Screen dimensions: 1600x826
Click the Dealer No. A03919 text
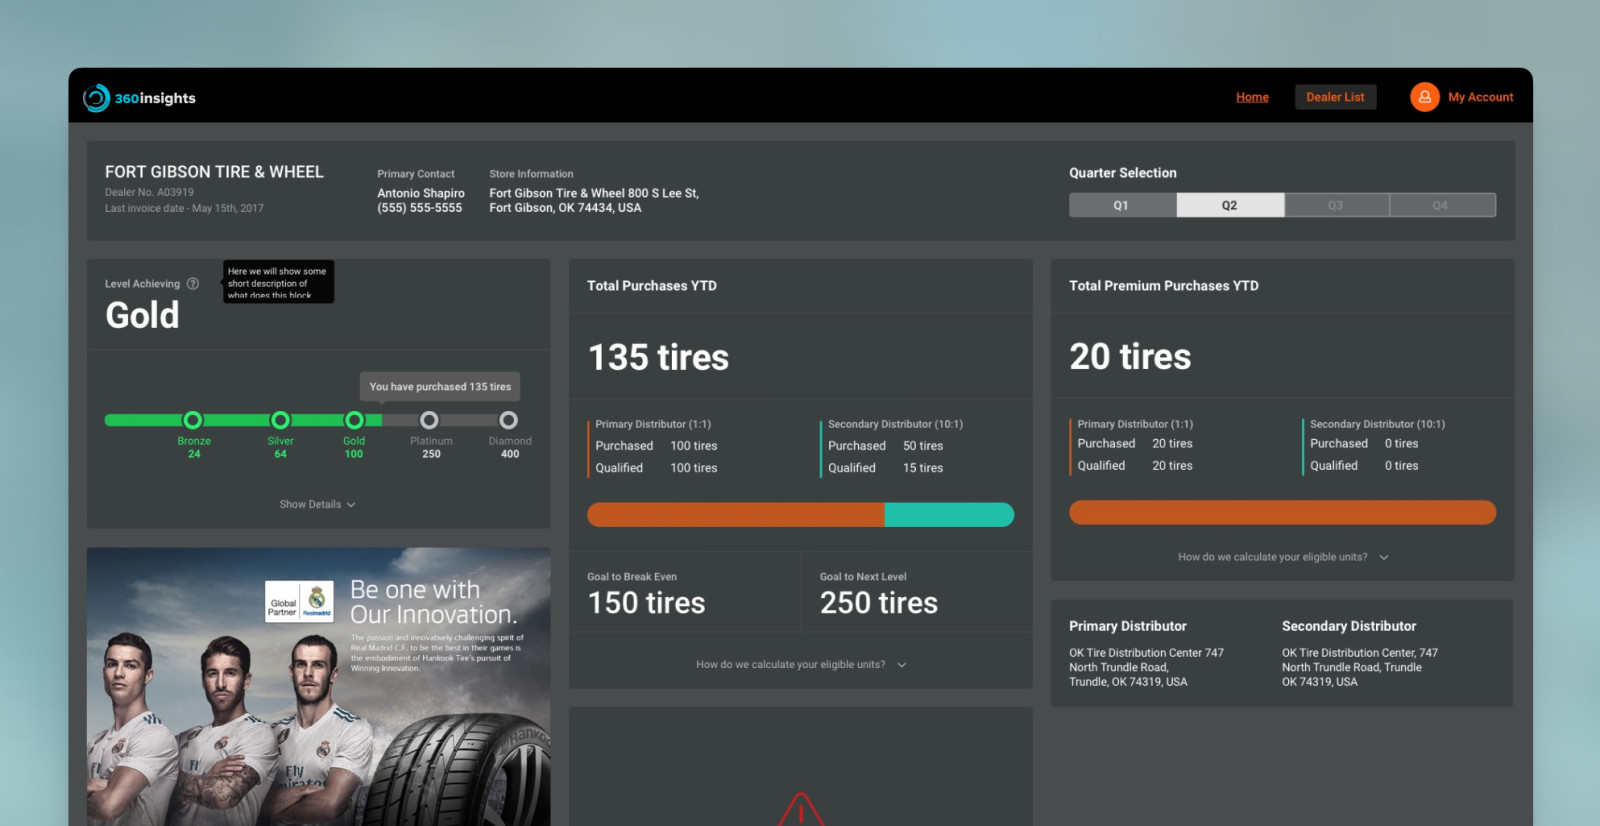(x=149, y=192)
